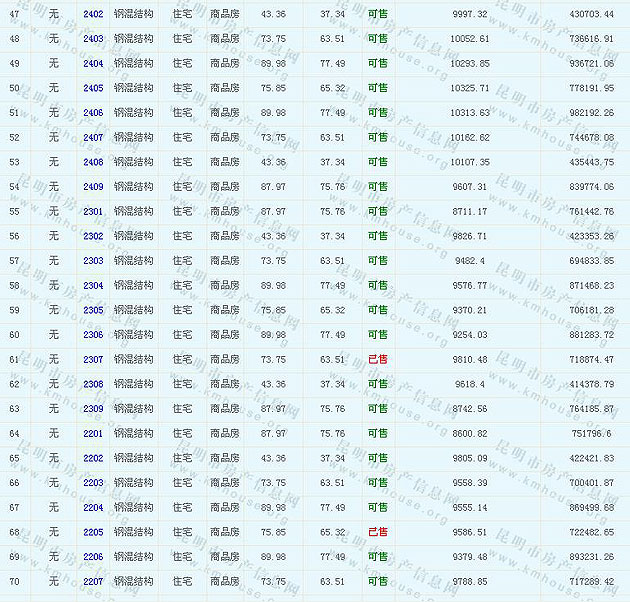The width and height of the screenshot is (630, 602).
Task: Click unit 2301 link
Action: click(x=93, y=211)
